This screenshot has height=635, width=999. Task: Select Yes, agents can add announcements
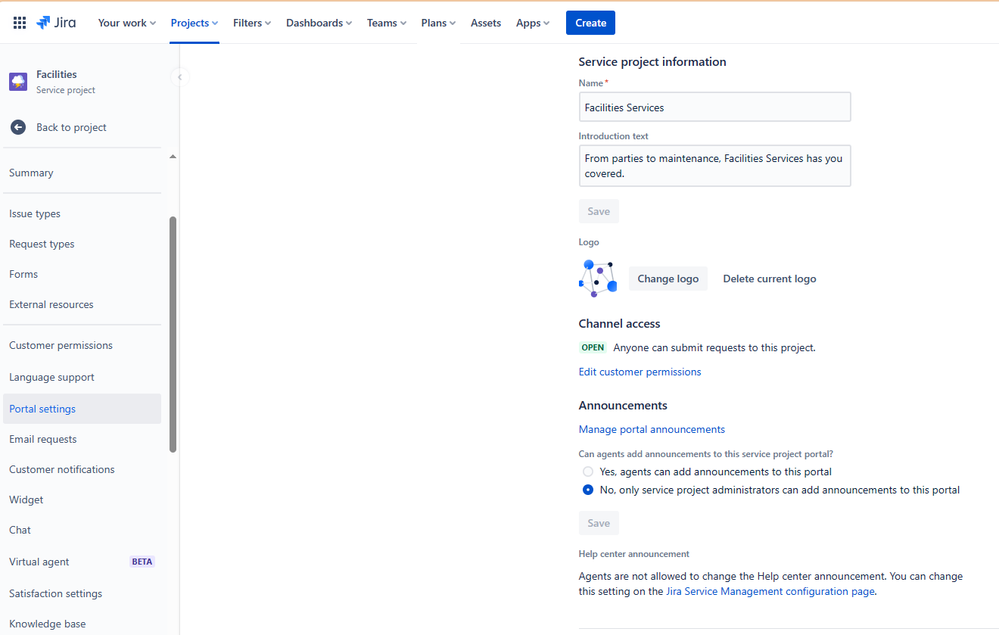pos(588,472)
